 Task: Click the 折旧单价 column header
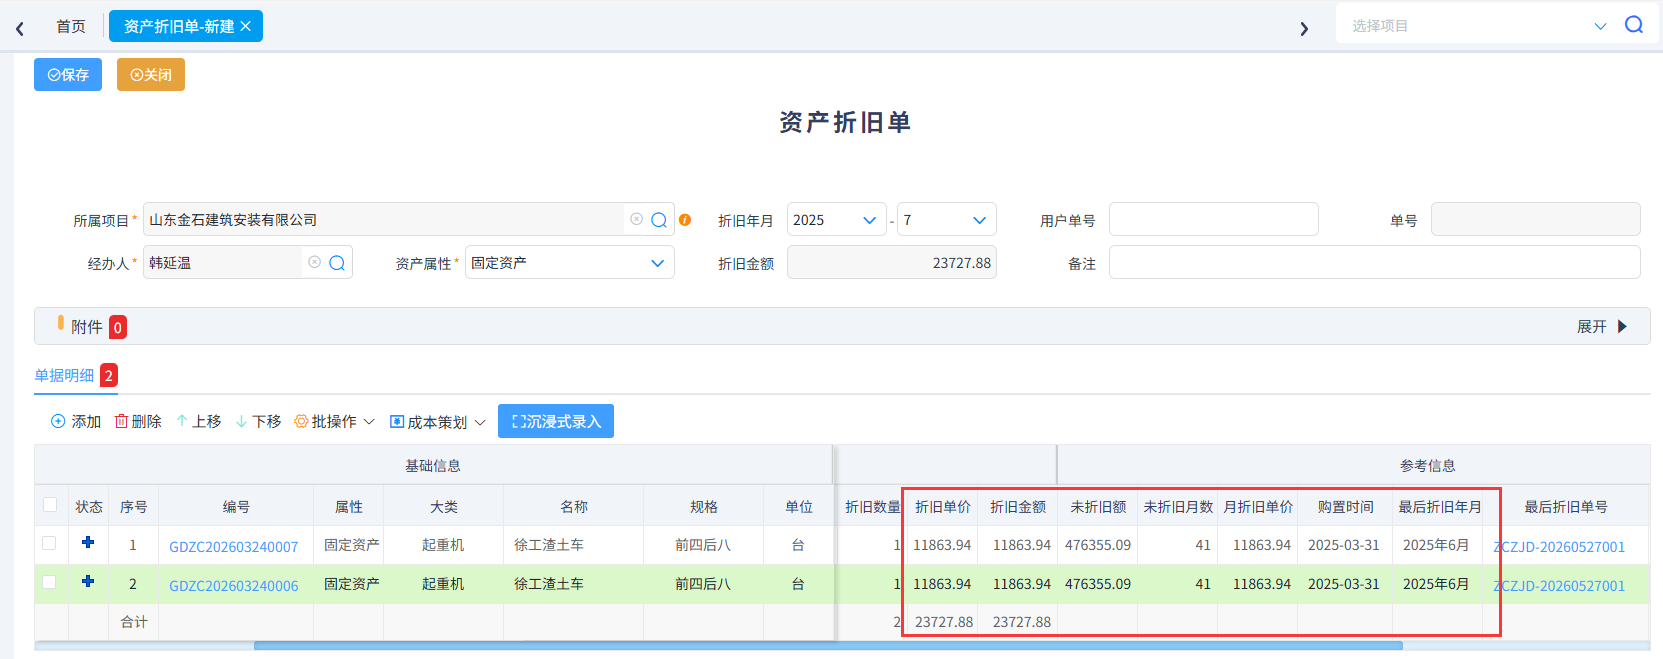point(943,507)
